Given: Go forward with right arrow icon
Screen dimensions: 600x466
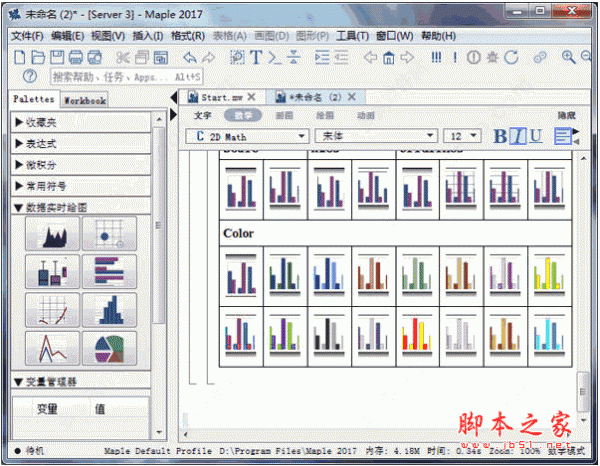Looking at the screenshot, I should point(408,57).
